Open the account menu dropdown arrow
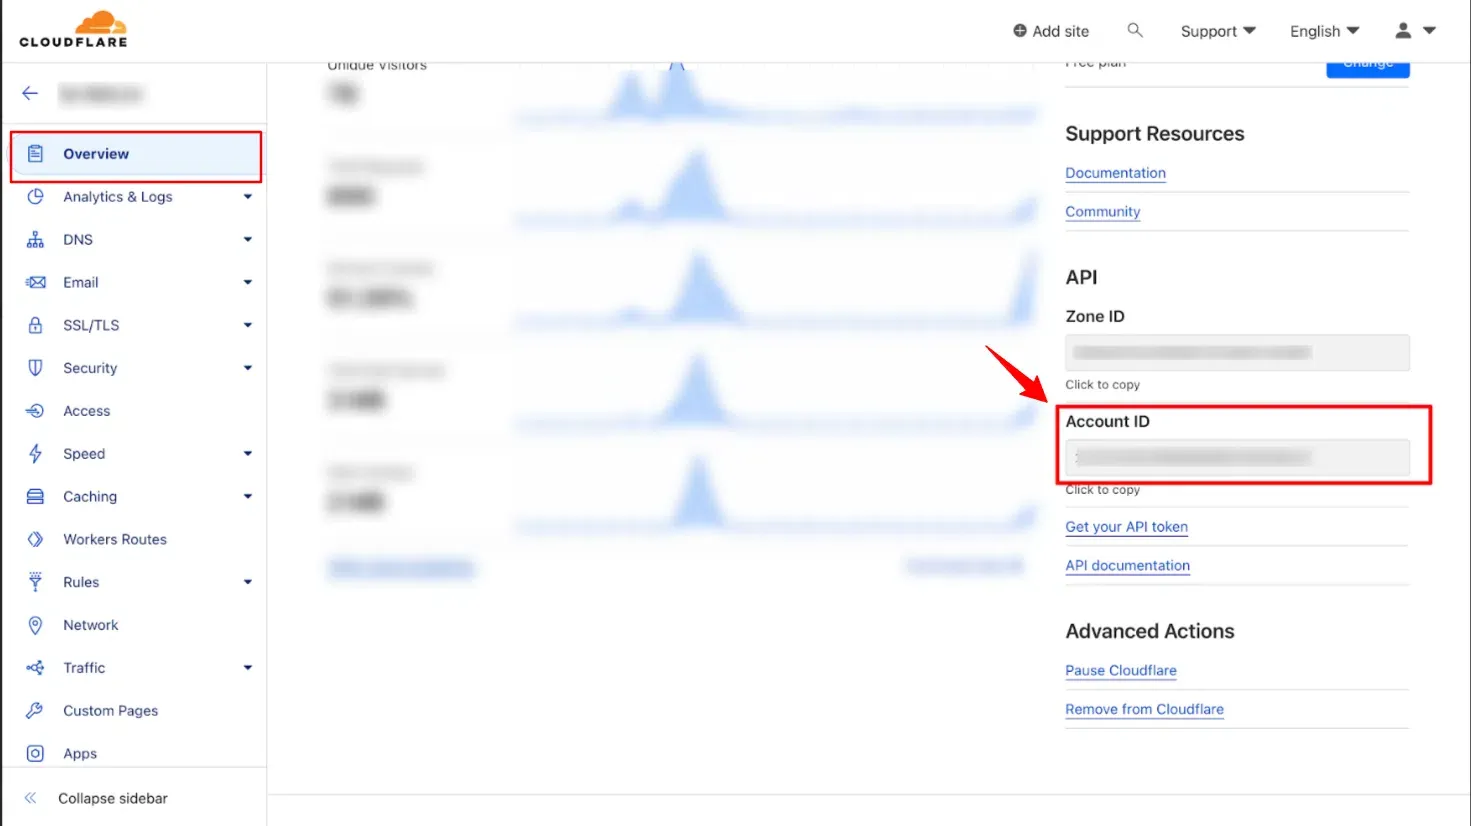 coord(1430,31)
